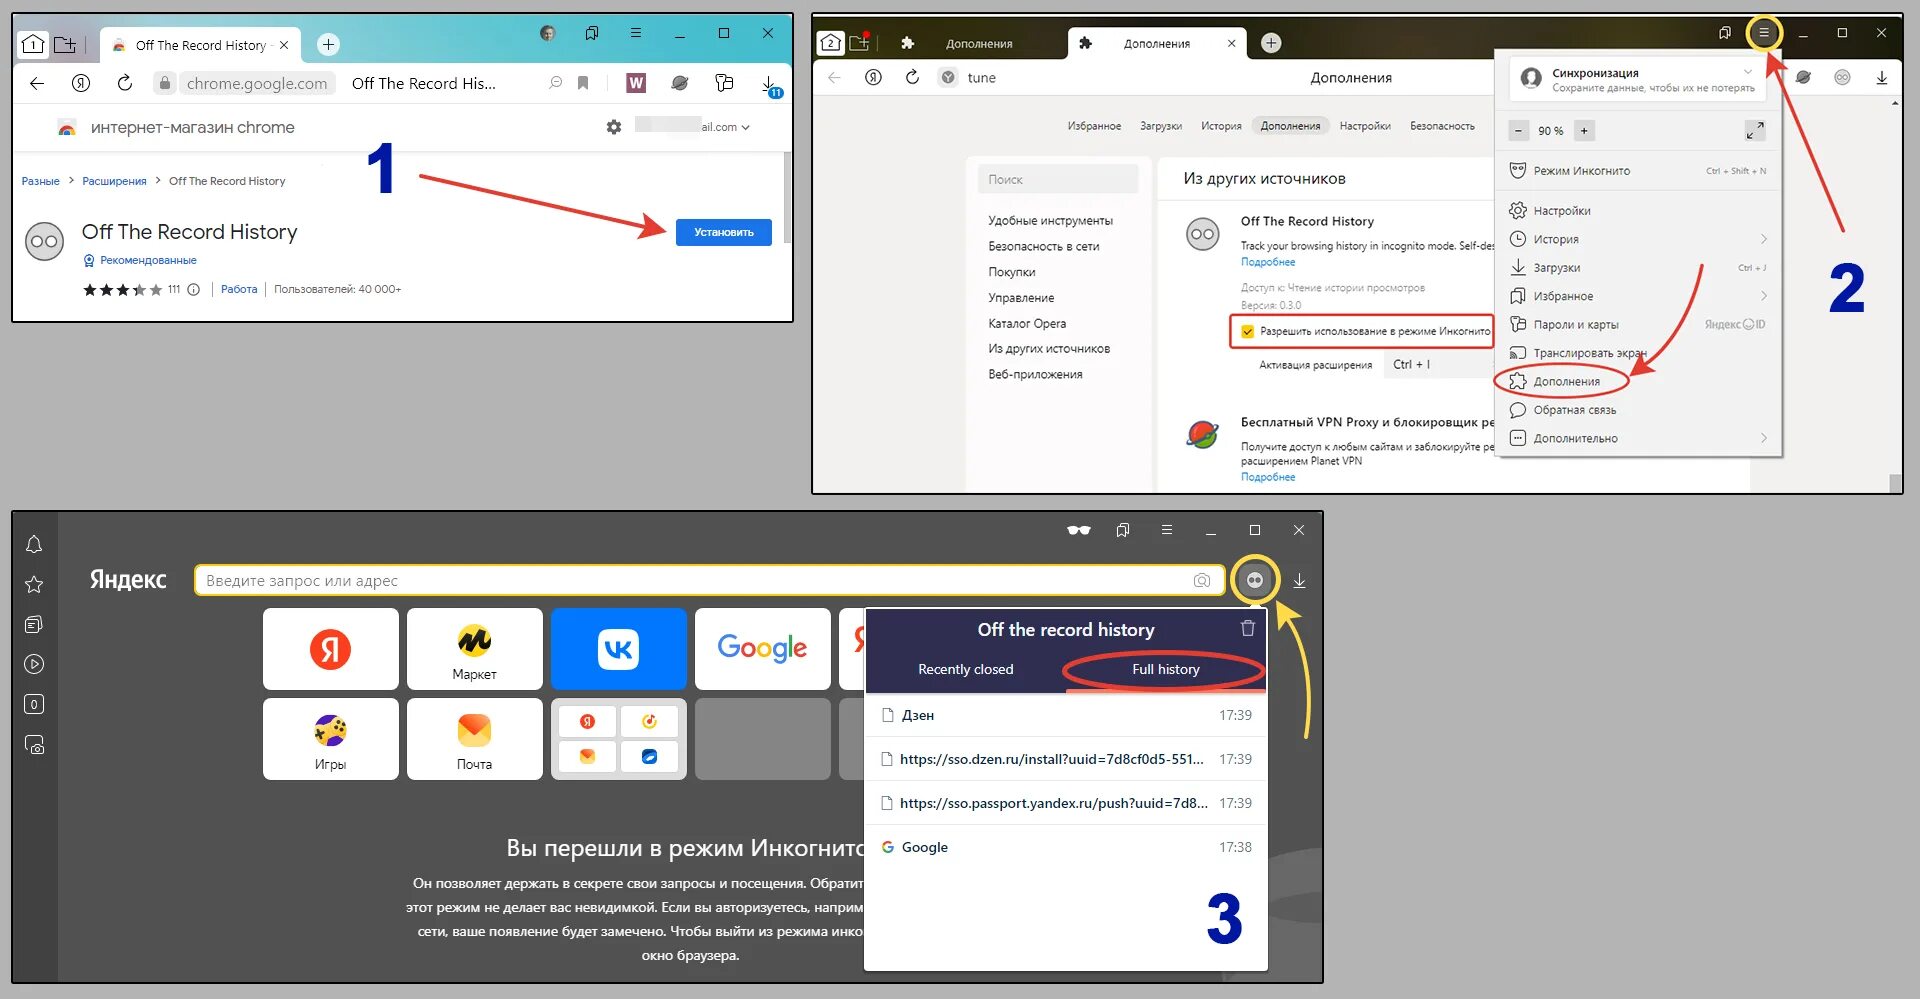Select the Избранное tab in the settings navigation
1920x999 pixels.
click(1094, 126)
